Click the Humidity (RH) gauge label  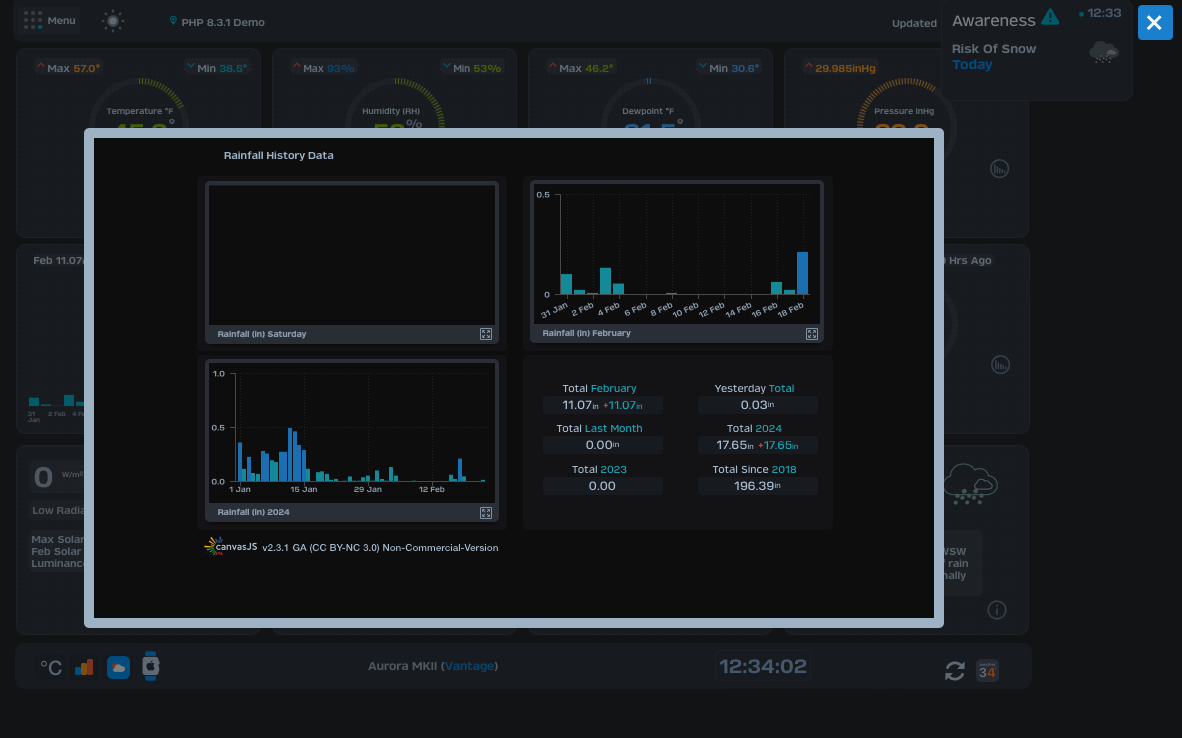point(390,111)
